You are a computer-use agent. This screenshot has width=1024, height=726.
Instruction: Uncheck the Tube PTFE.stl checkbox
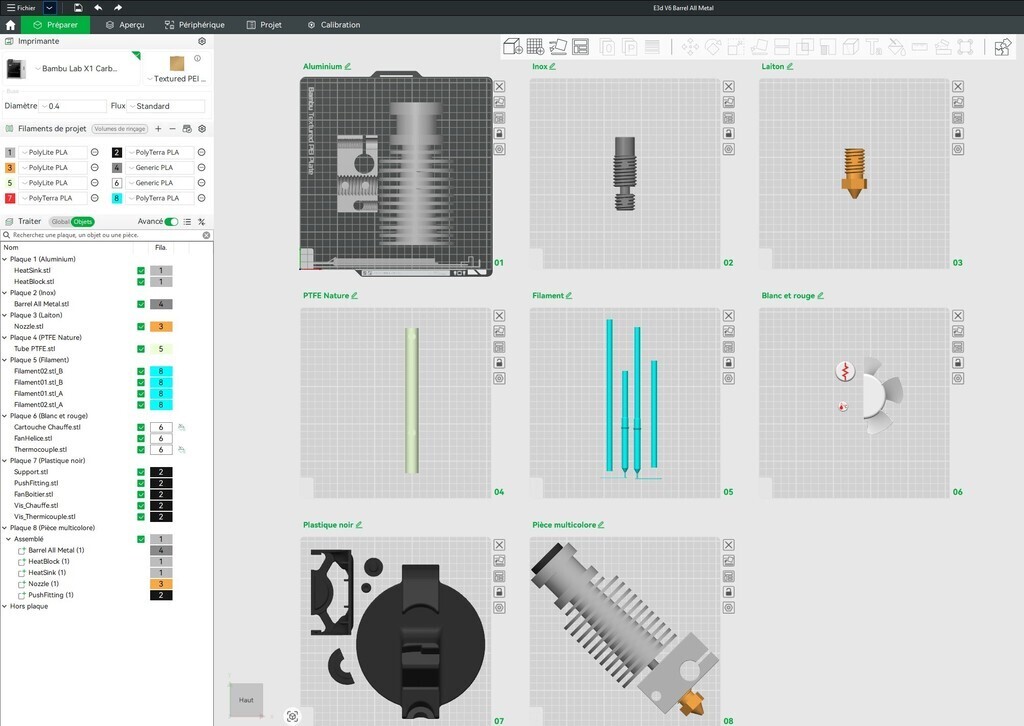tap(141, 349)
